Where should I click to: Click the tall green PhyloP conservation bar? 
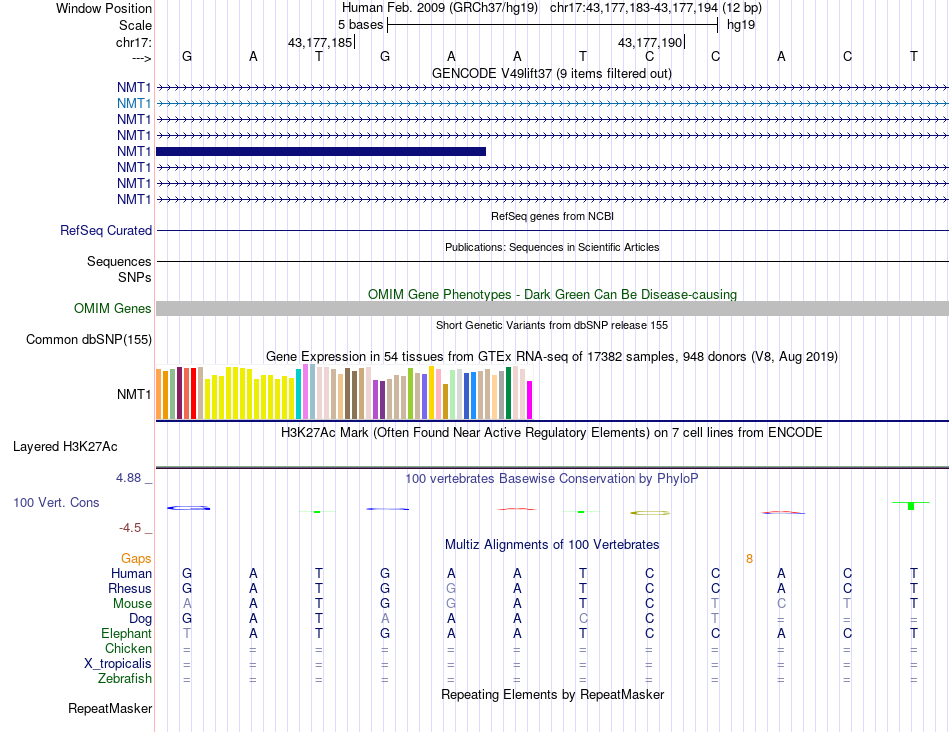[911, 505]
